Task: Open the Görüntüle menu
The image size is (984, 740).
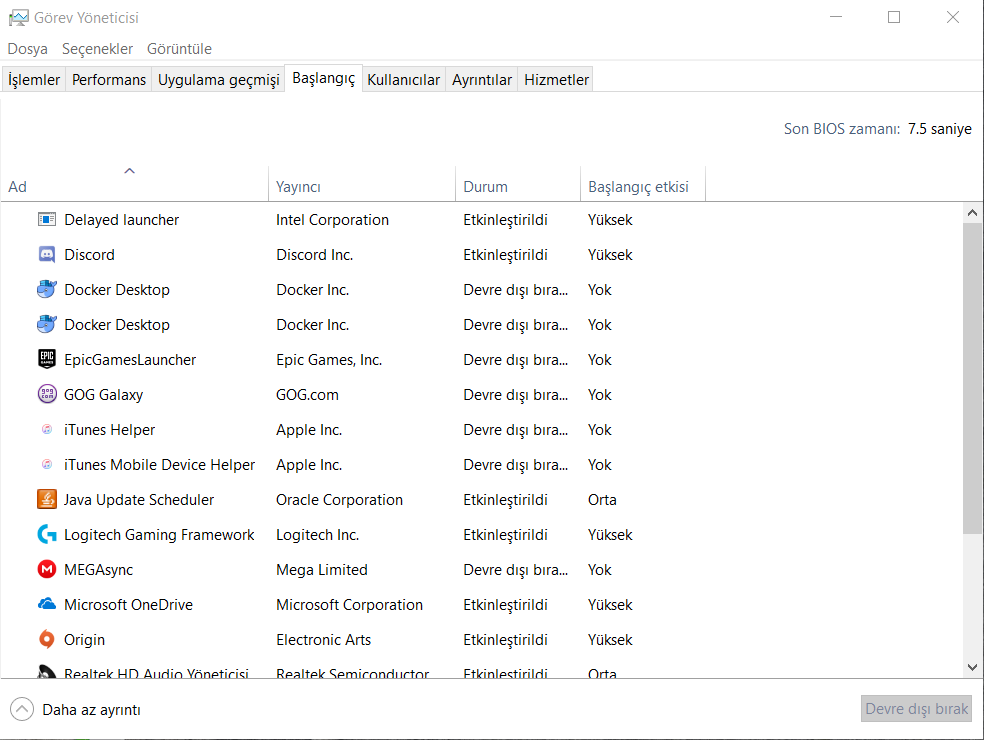Action: click(179, 49)
